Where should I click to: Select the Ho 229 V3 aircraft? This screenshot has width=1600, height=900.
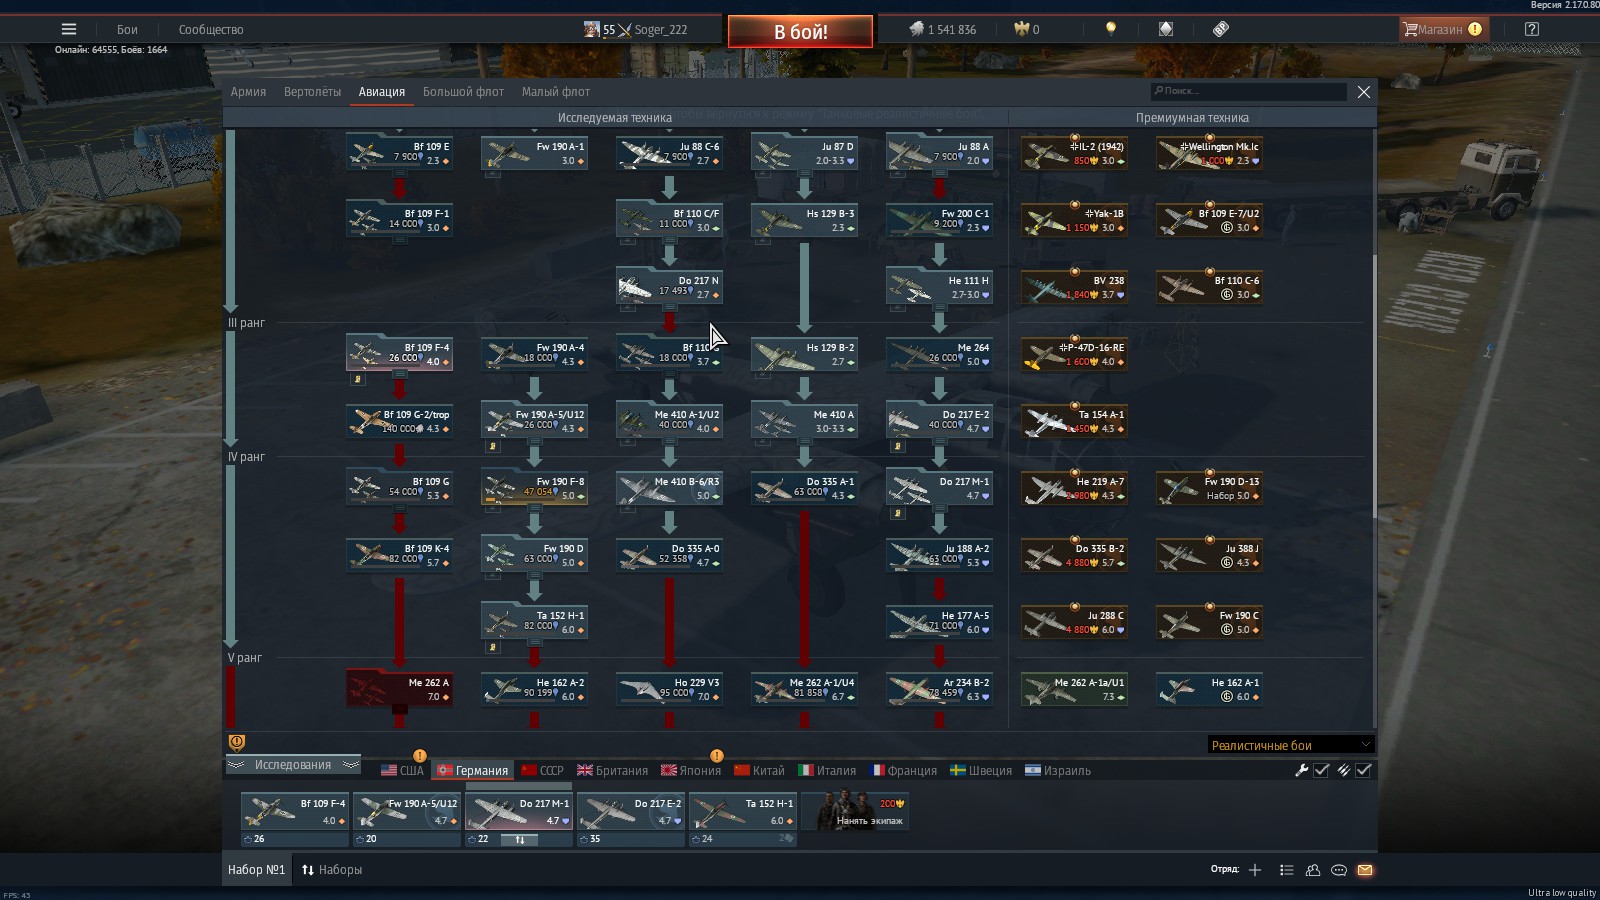tap(669, 689)
